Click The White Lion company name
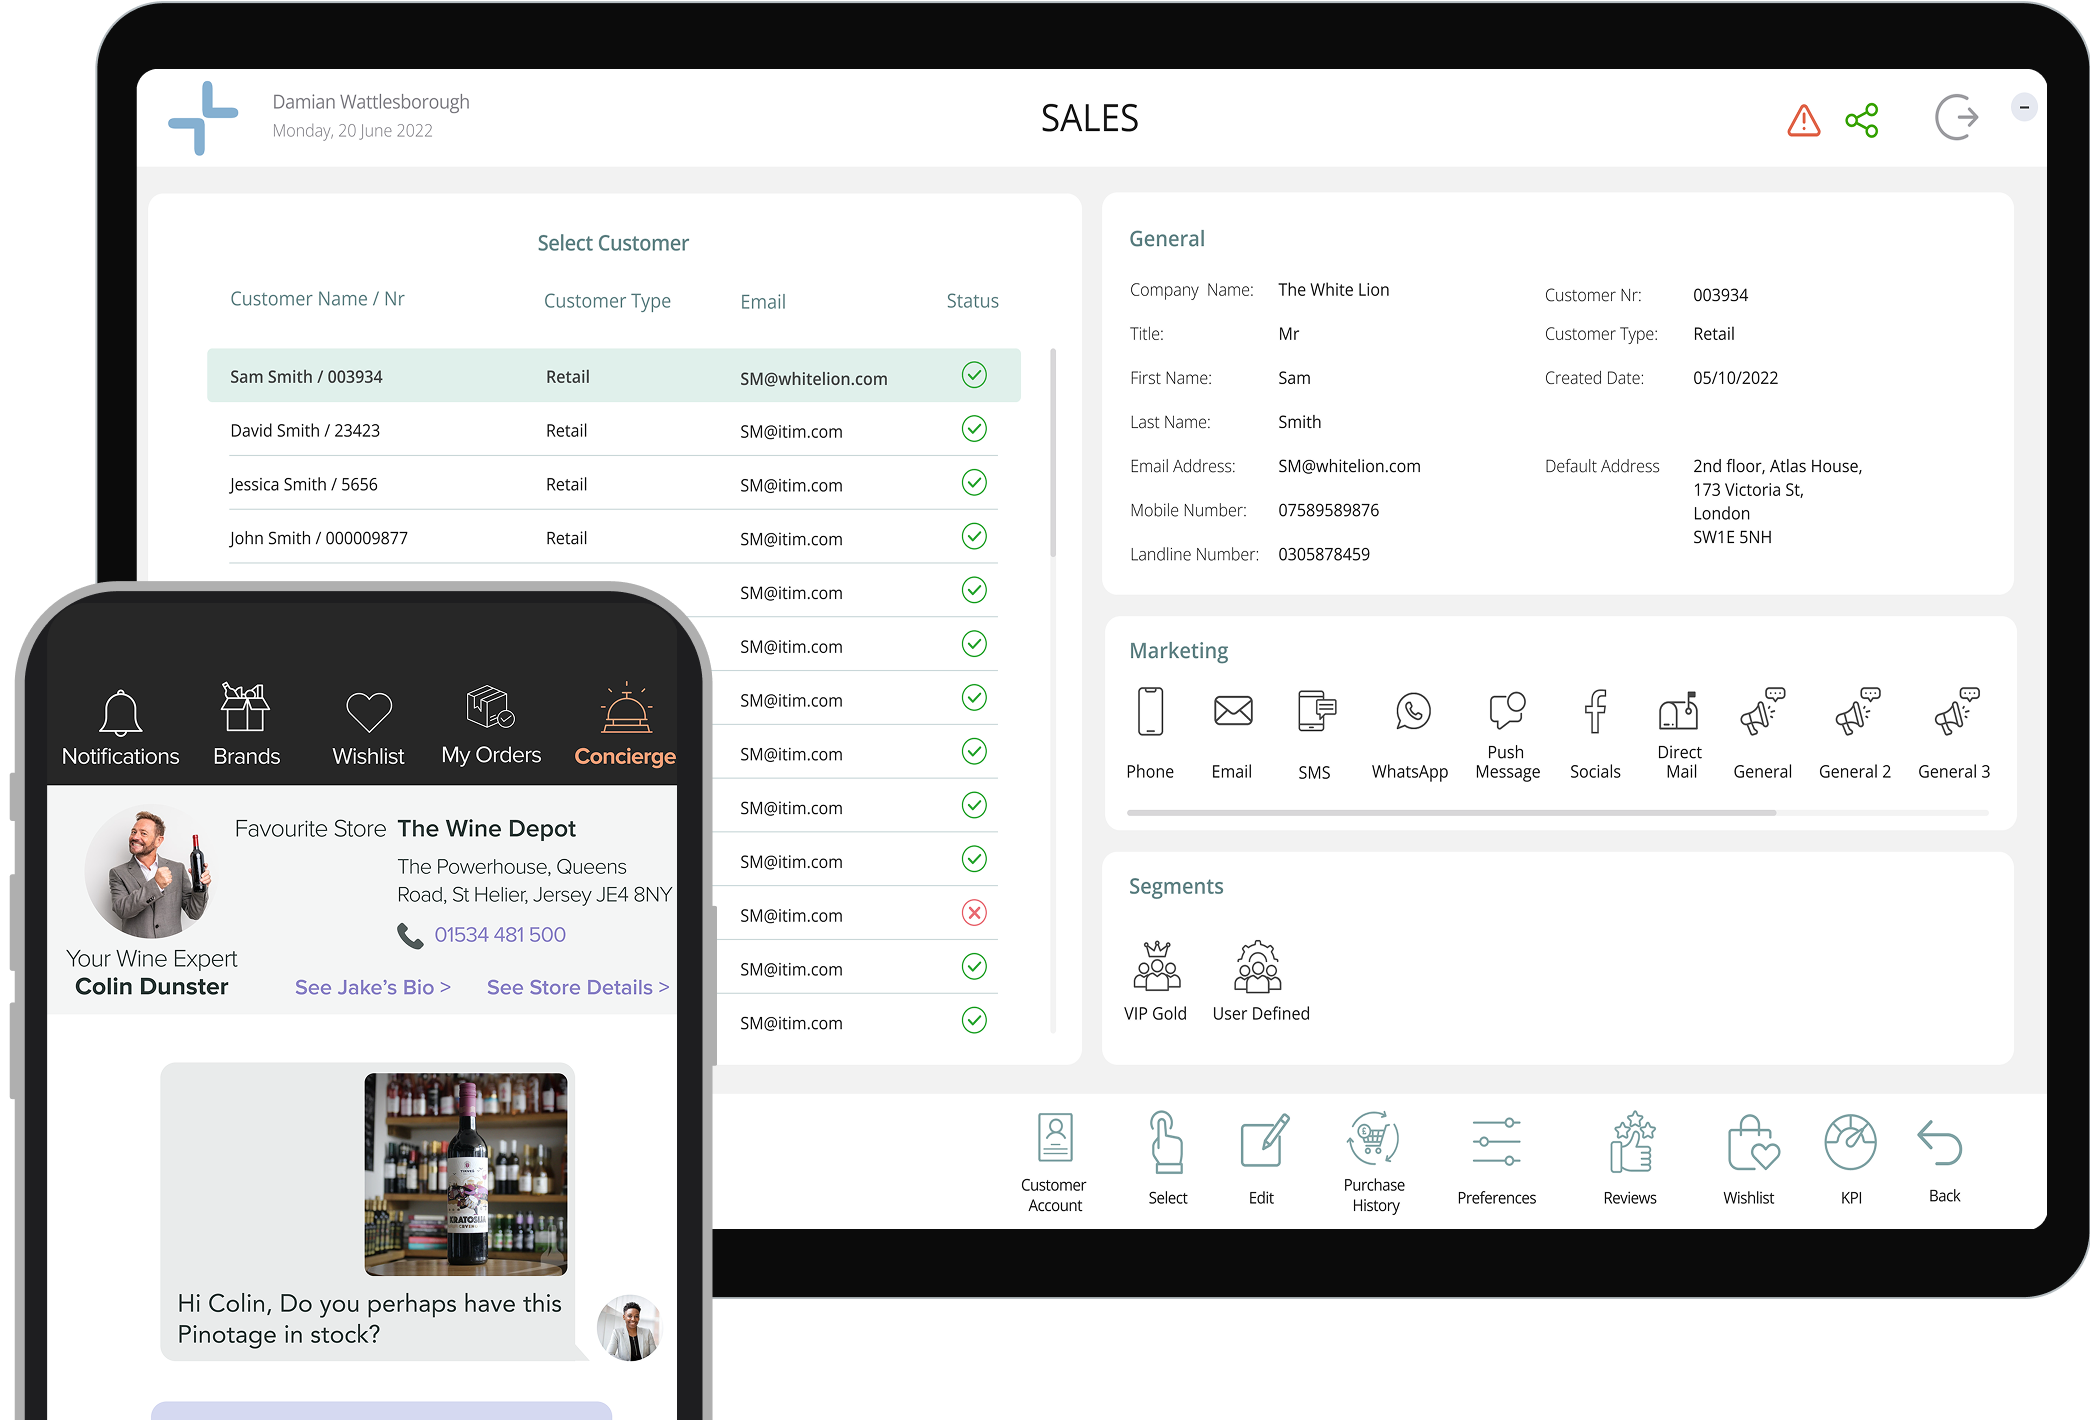The width and height of the screenshot is (2090, 1425). coord(1333,290)
